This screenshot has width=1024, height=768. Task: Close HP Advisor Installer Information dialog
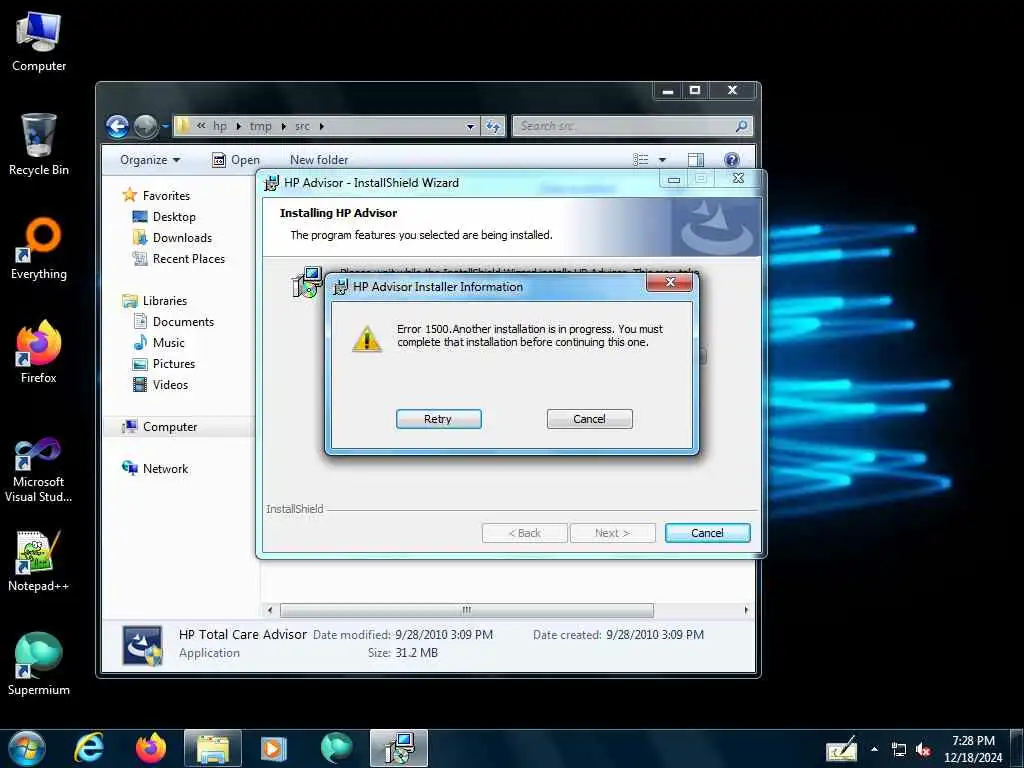669,282
